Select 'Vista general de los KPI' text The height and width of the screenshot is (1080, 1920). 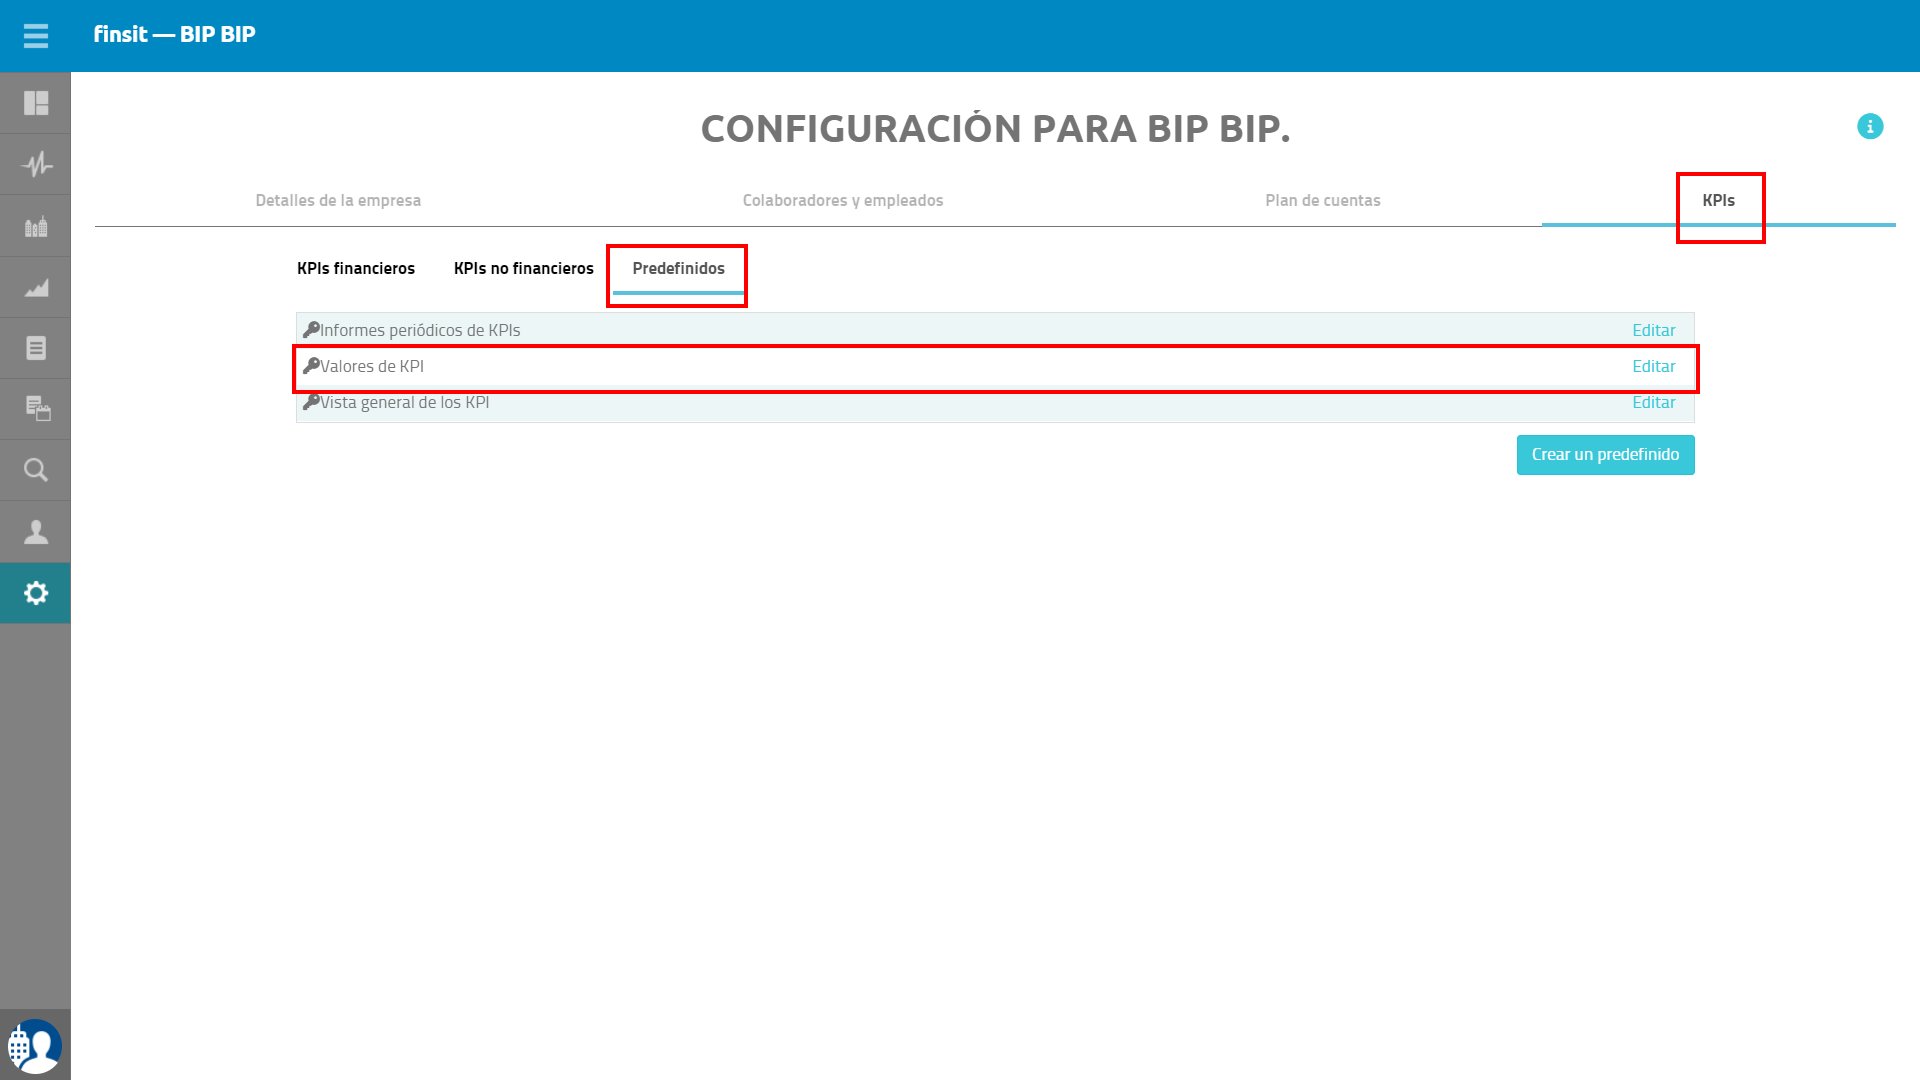pos(405,402)
